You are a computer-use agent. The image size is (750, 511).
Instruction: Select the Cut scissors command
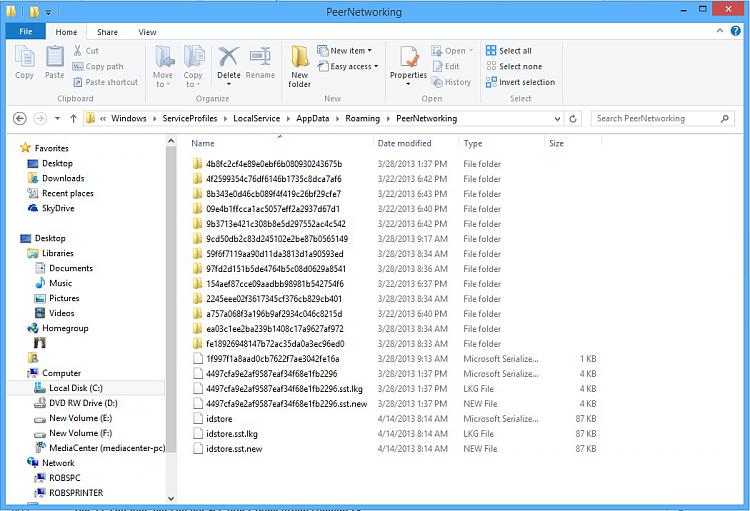pyautogui.click(x=86, y=50)
